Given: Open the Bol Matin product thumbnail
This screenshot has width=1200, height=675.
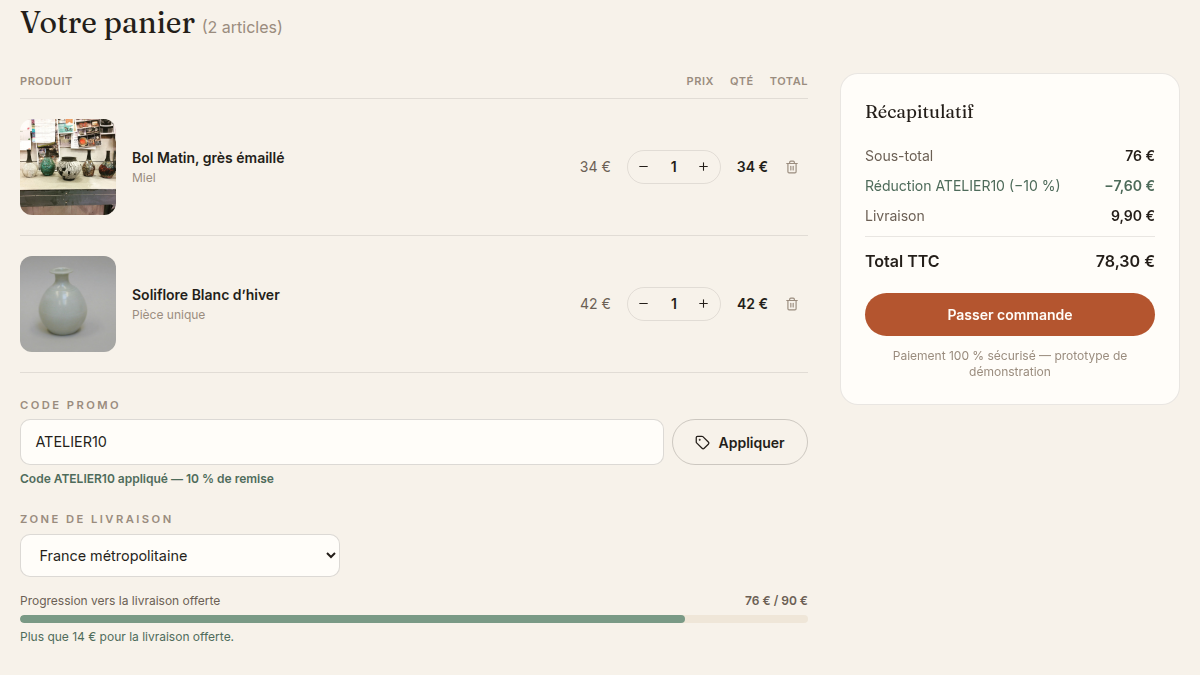Looking at the screenshot, I should pos(68,167).
